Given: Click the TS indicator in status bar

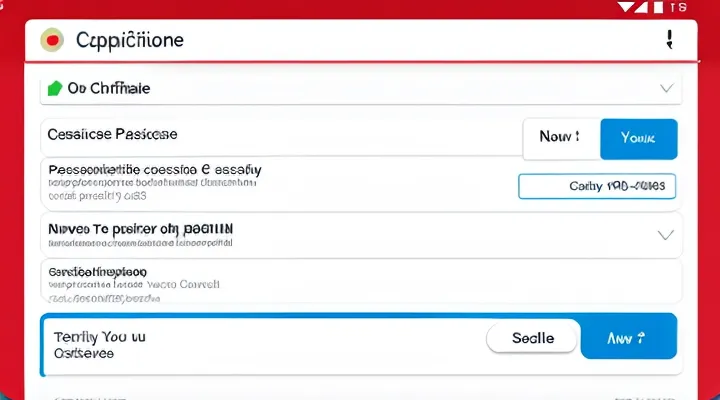Looking at the screenshot, I should [x=677, y=8].
